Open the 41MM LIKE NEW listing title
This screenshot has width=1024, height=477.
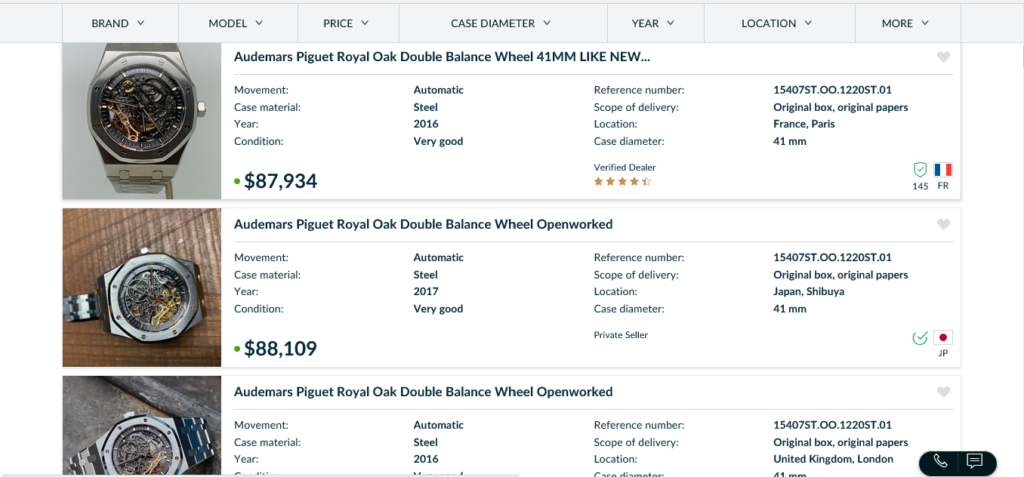coord(441,57)
